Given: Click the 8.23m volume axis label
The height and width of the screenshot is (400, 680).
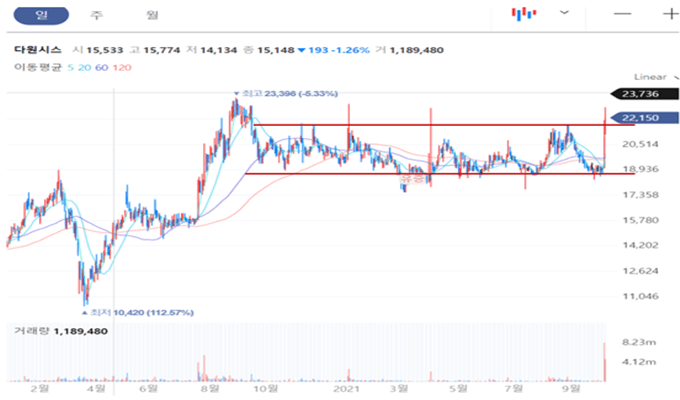Looking at the screenshot, I should (x=639, y=342).
